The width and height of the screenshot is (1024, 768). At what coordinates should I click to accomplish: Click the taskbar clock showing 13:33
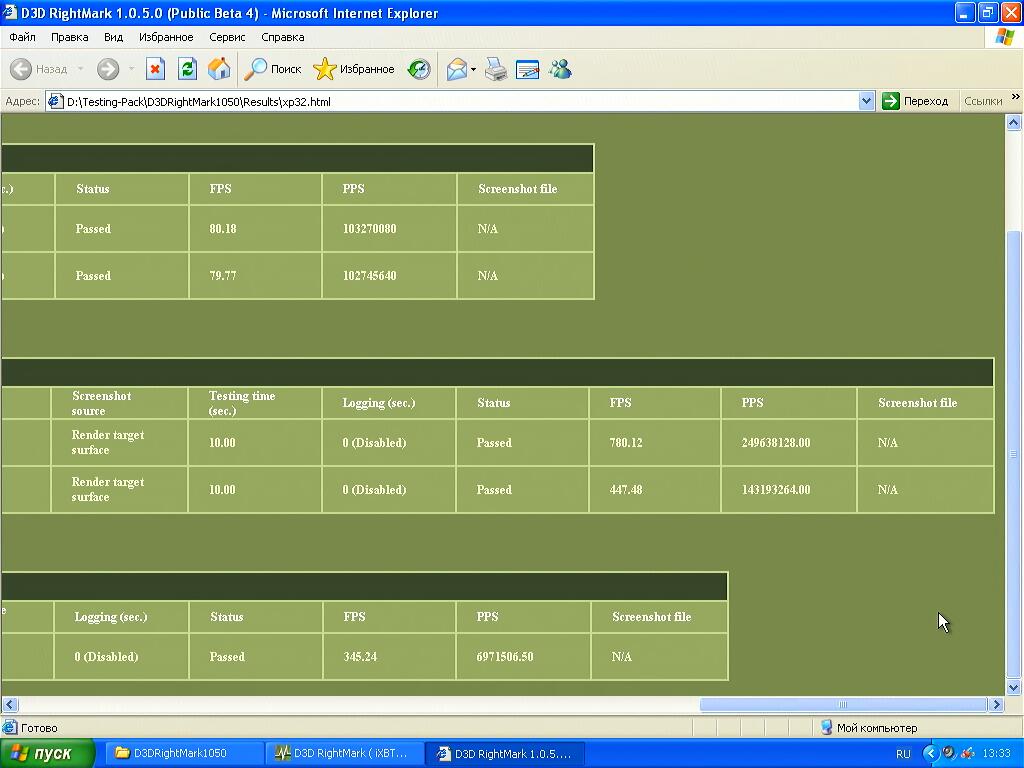(x=997, y=754)
